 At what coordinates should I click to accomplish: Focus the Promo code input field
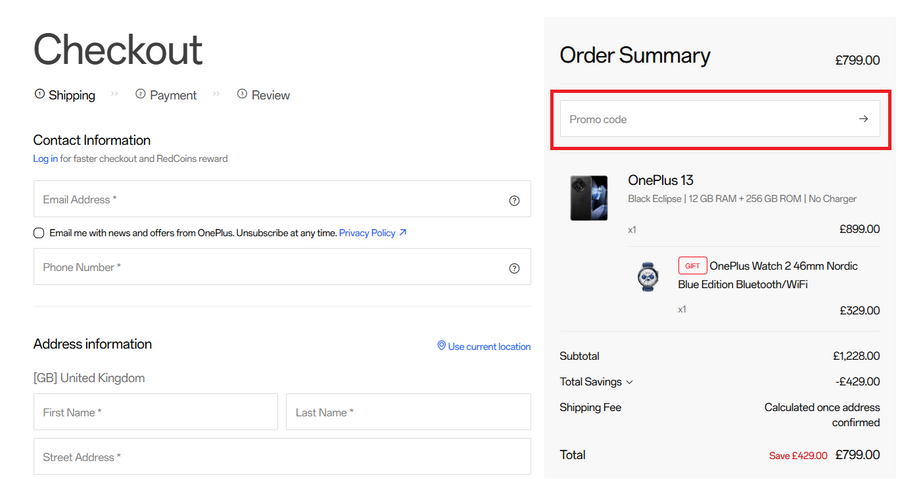pyautogui.click(x=720, y=119)
